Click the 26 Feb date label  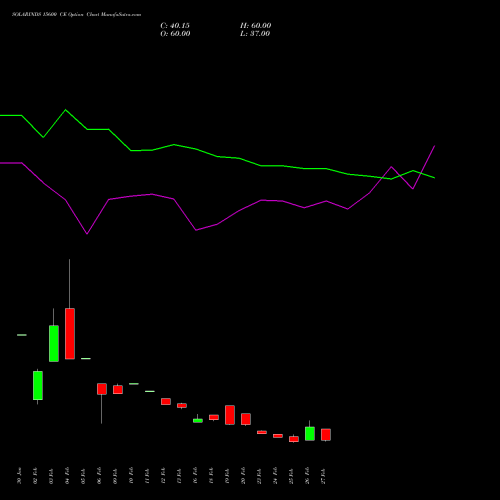click(x=307, y=476)
